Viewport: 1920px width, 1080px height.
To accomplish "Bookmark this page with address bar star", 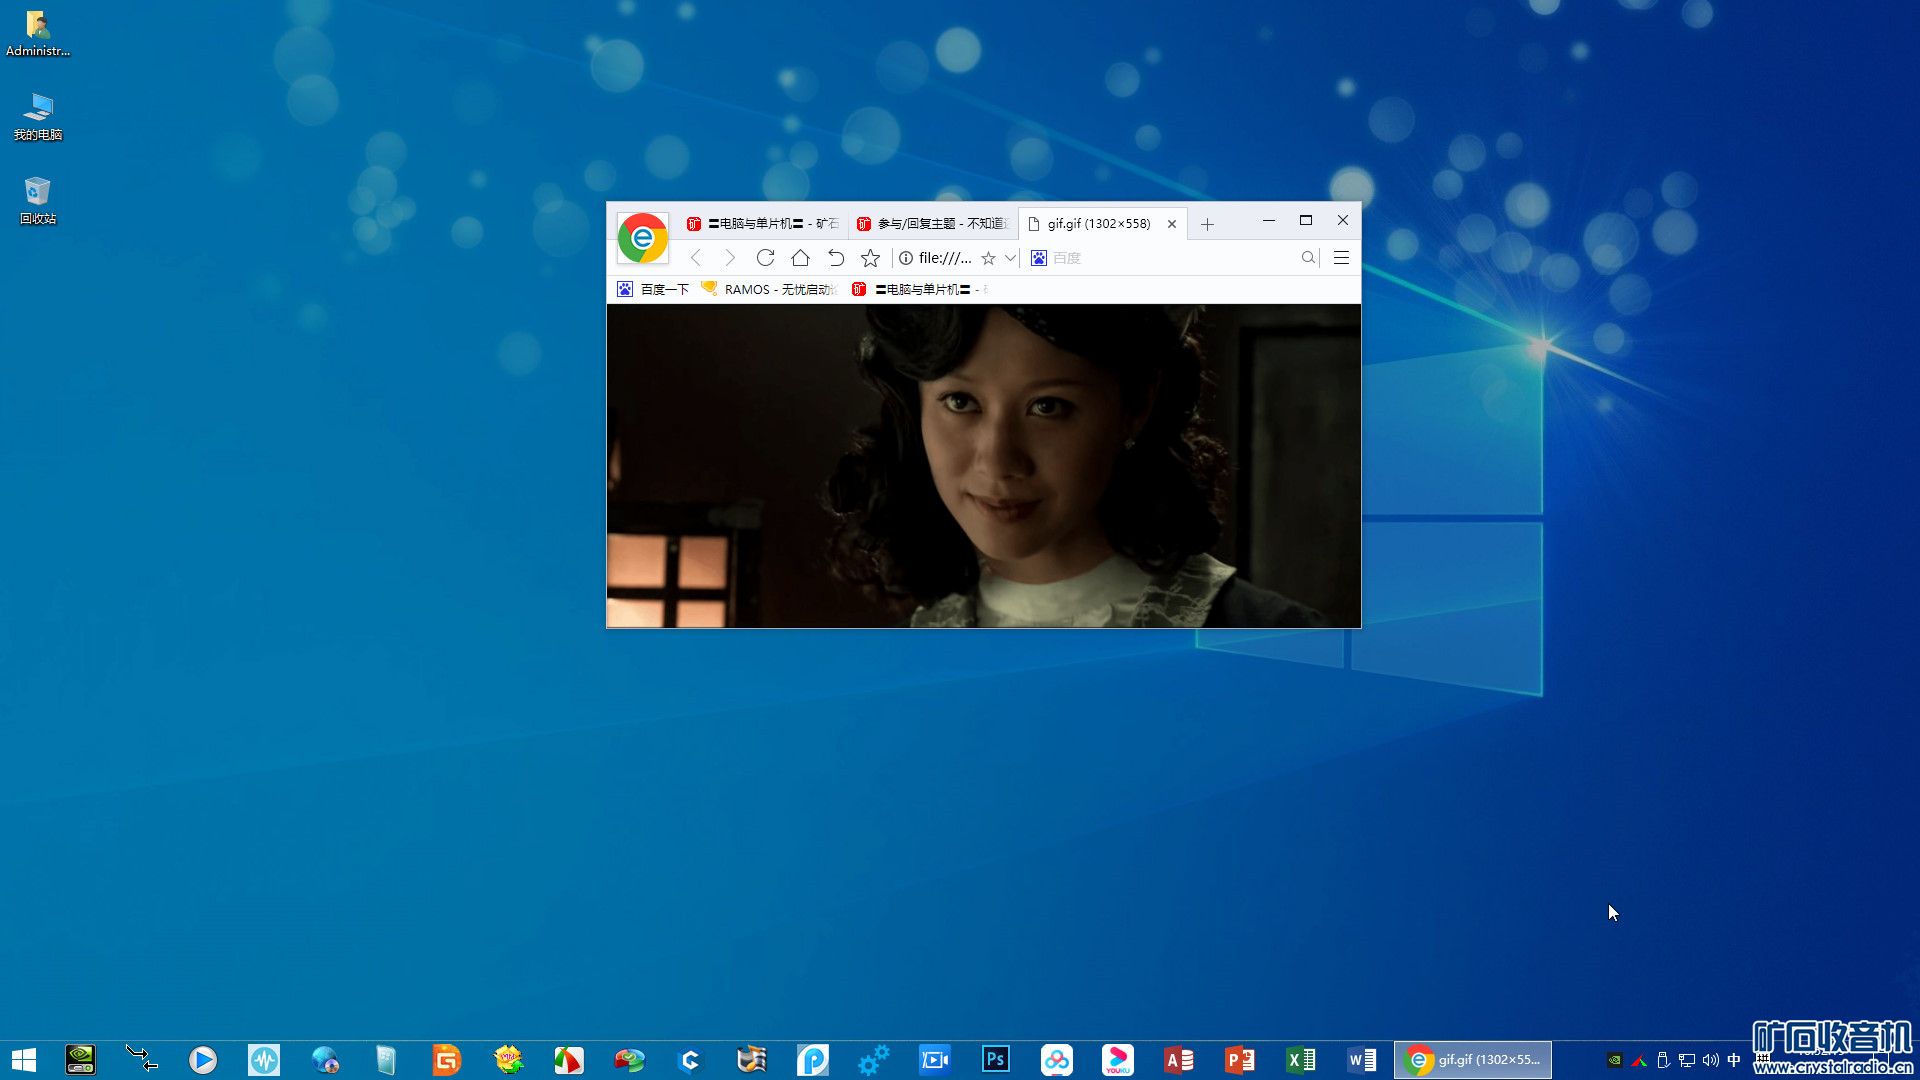I will tap(988, 258).
